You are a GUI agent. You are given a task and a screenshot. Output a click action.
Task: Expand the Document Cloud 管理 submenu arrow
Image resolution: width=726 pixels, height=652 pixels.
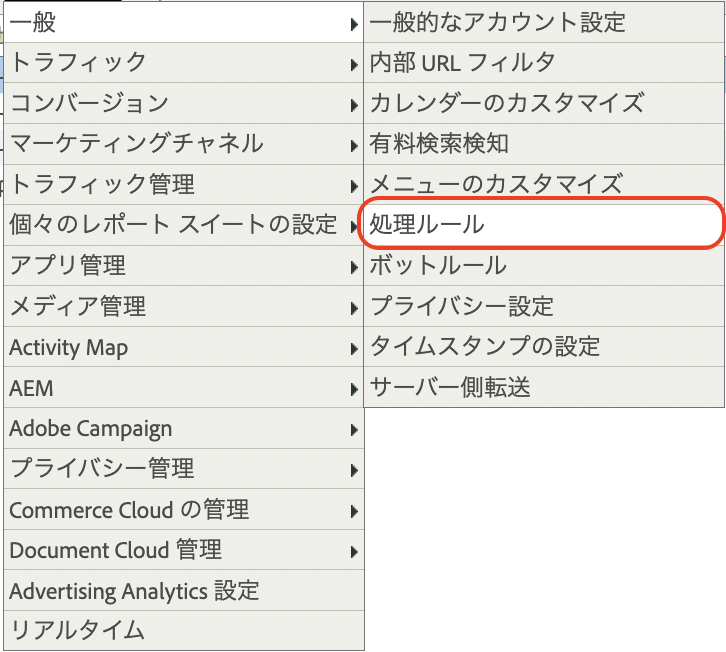click(354, 552)
